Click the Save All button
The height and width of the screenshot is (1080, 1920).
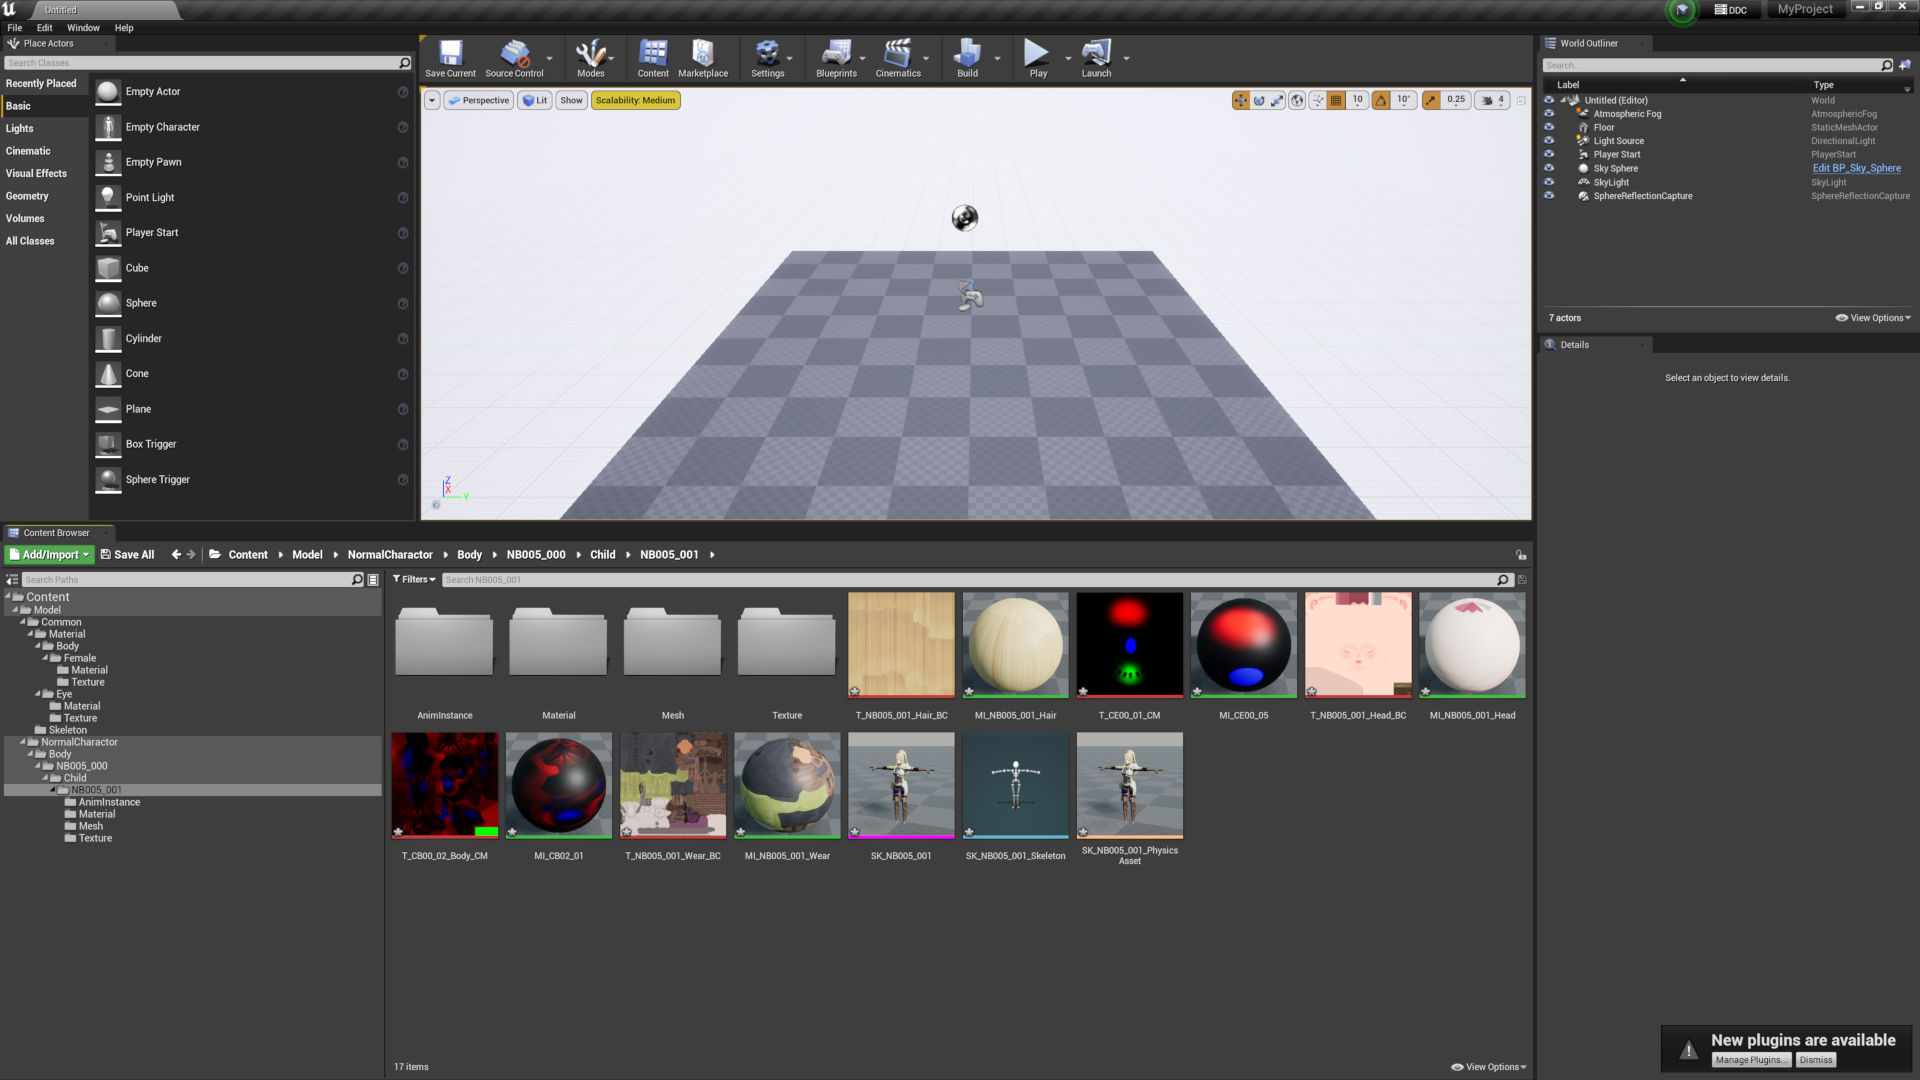pos(127,554)
